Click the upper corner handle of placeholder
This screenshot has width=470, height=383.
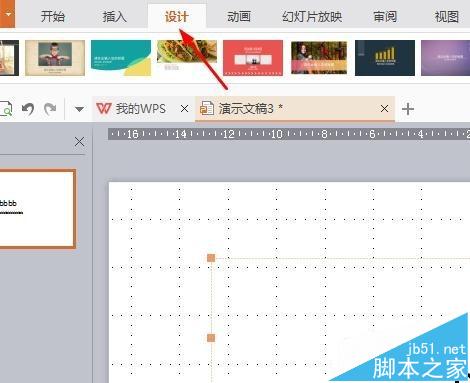211,258
